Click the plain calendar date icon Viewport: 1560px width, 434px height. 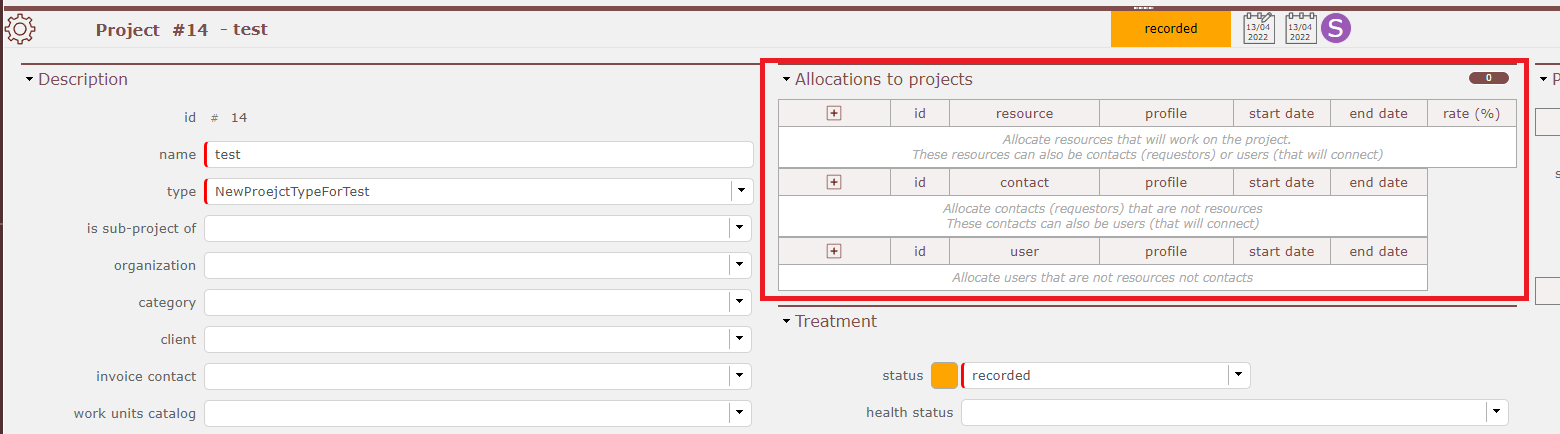coord(1300,29)
